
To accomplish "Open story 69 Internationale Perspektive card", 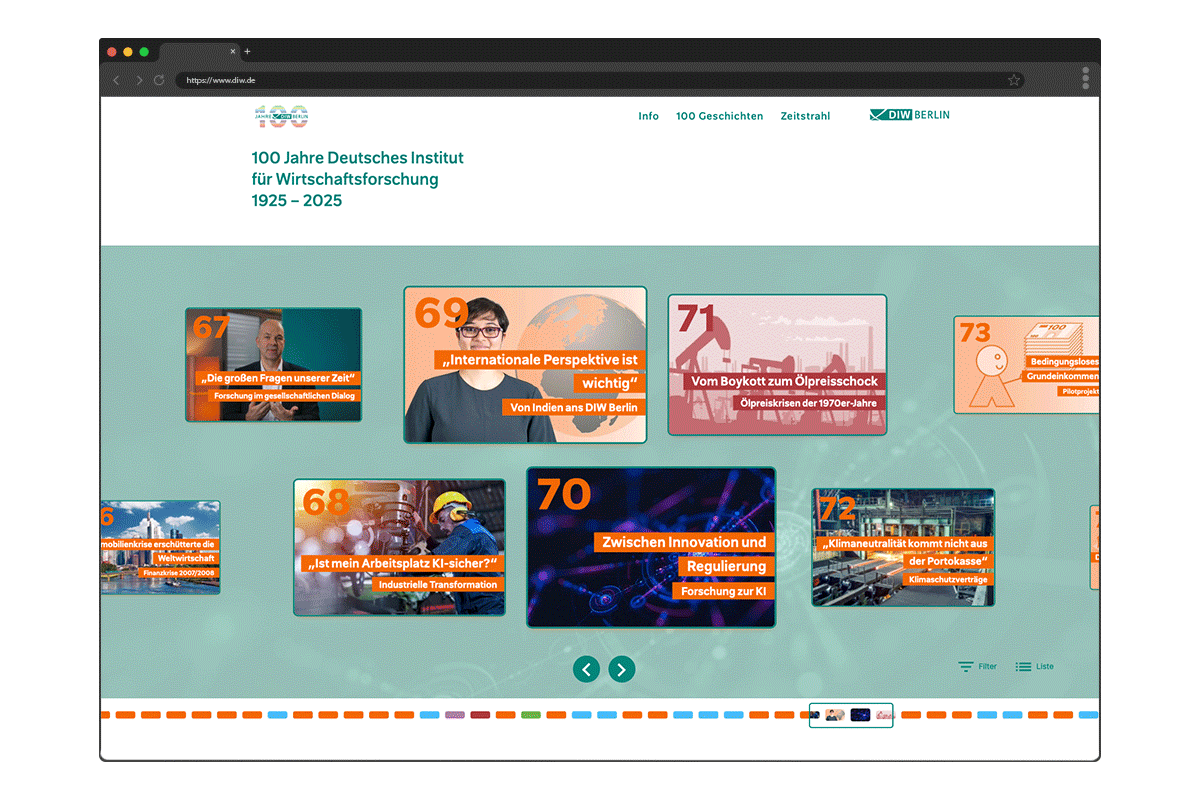I will pos(525,365).
